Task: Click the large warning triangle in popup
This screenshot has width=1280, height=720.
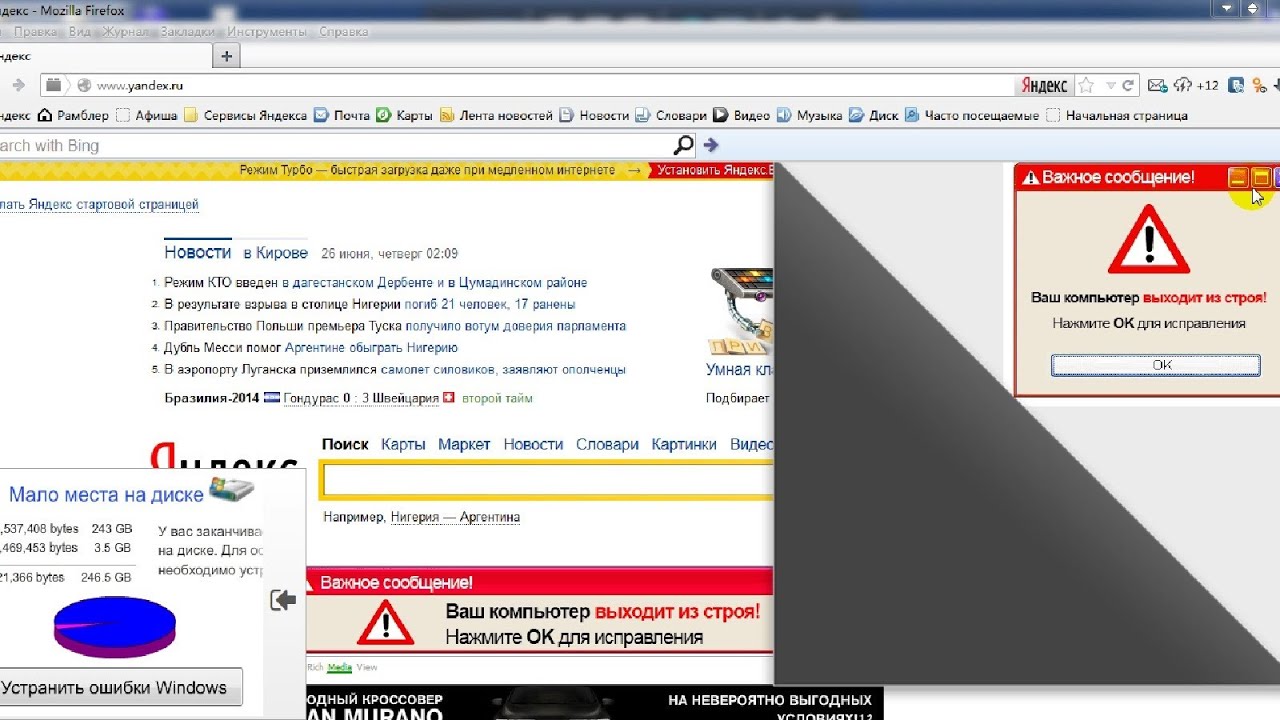Action: click(1149, 240)
